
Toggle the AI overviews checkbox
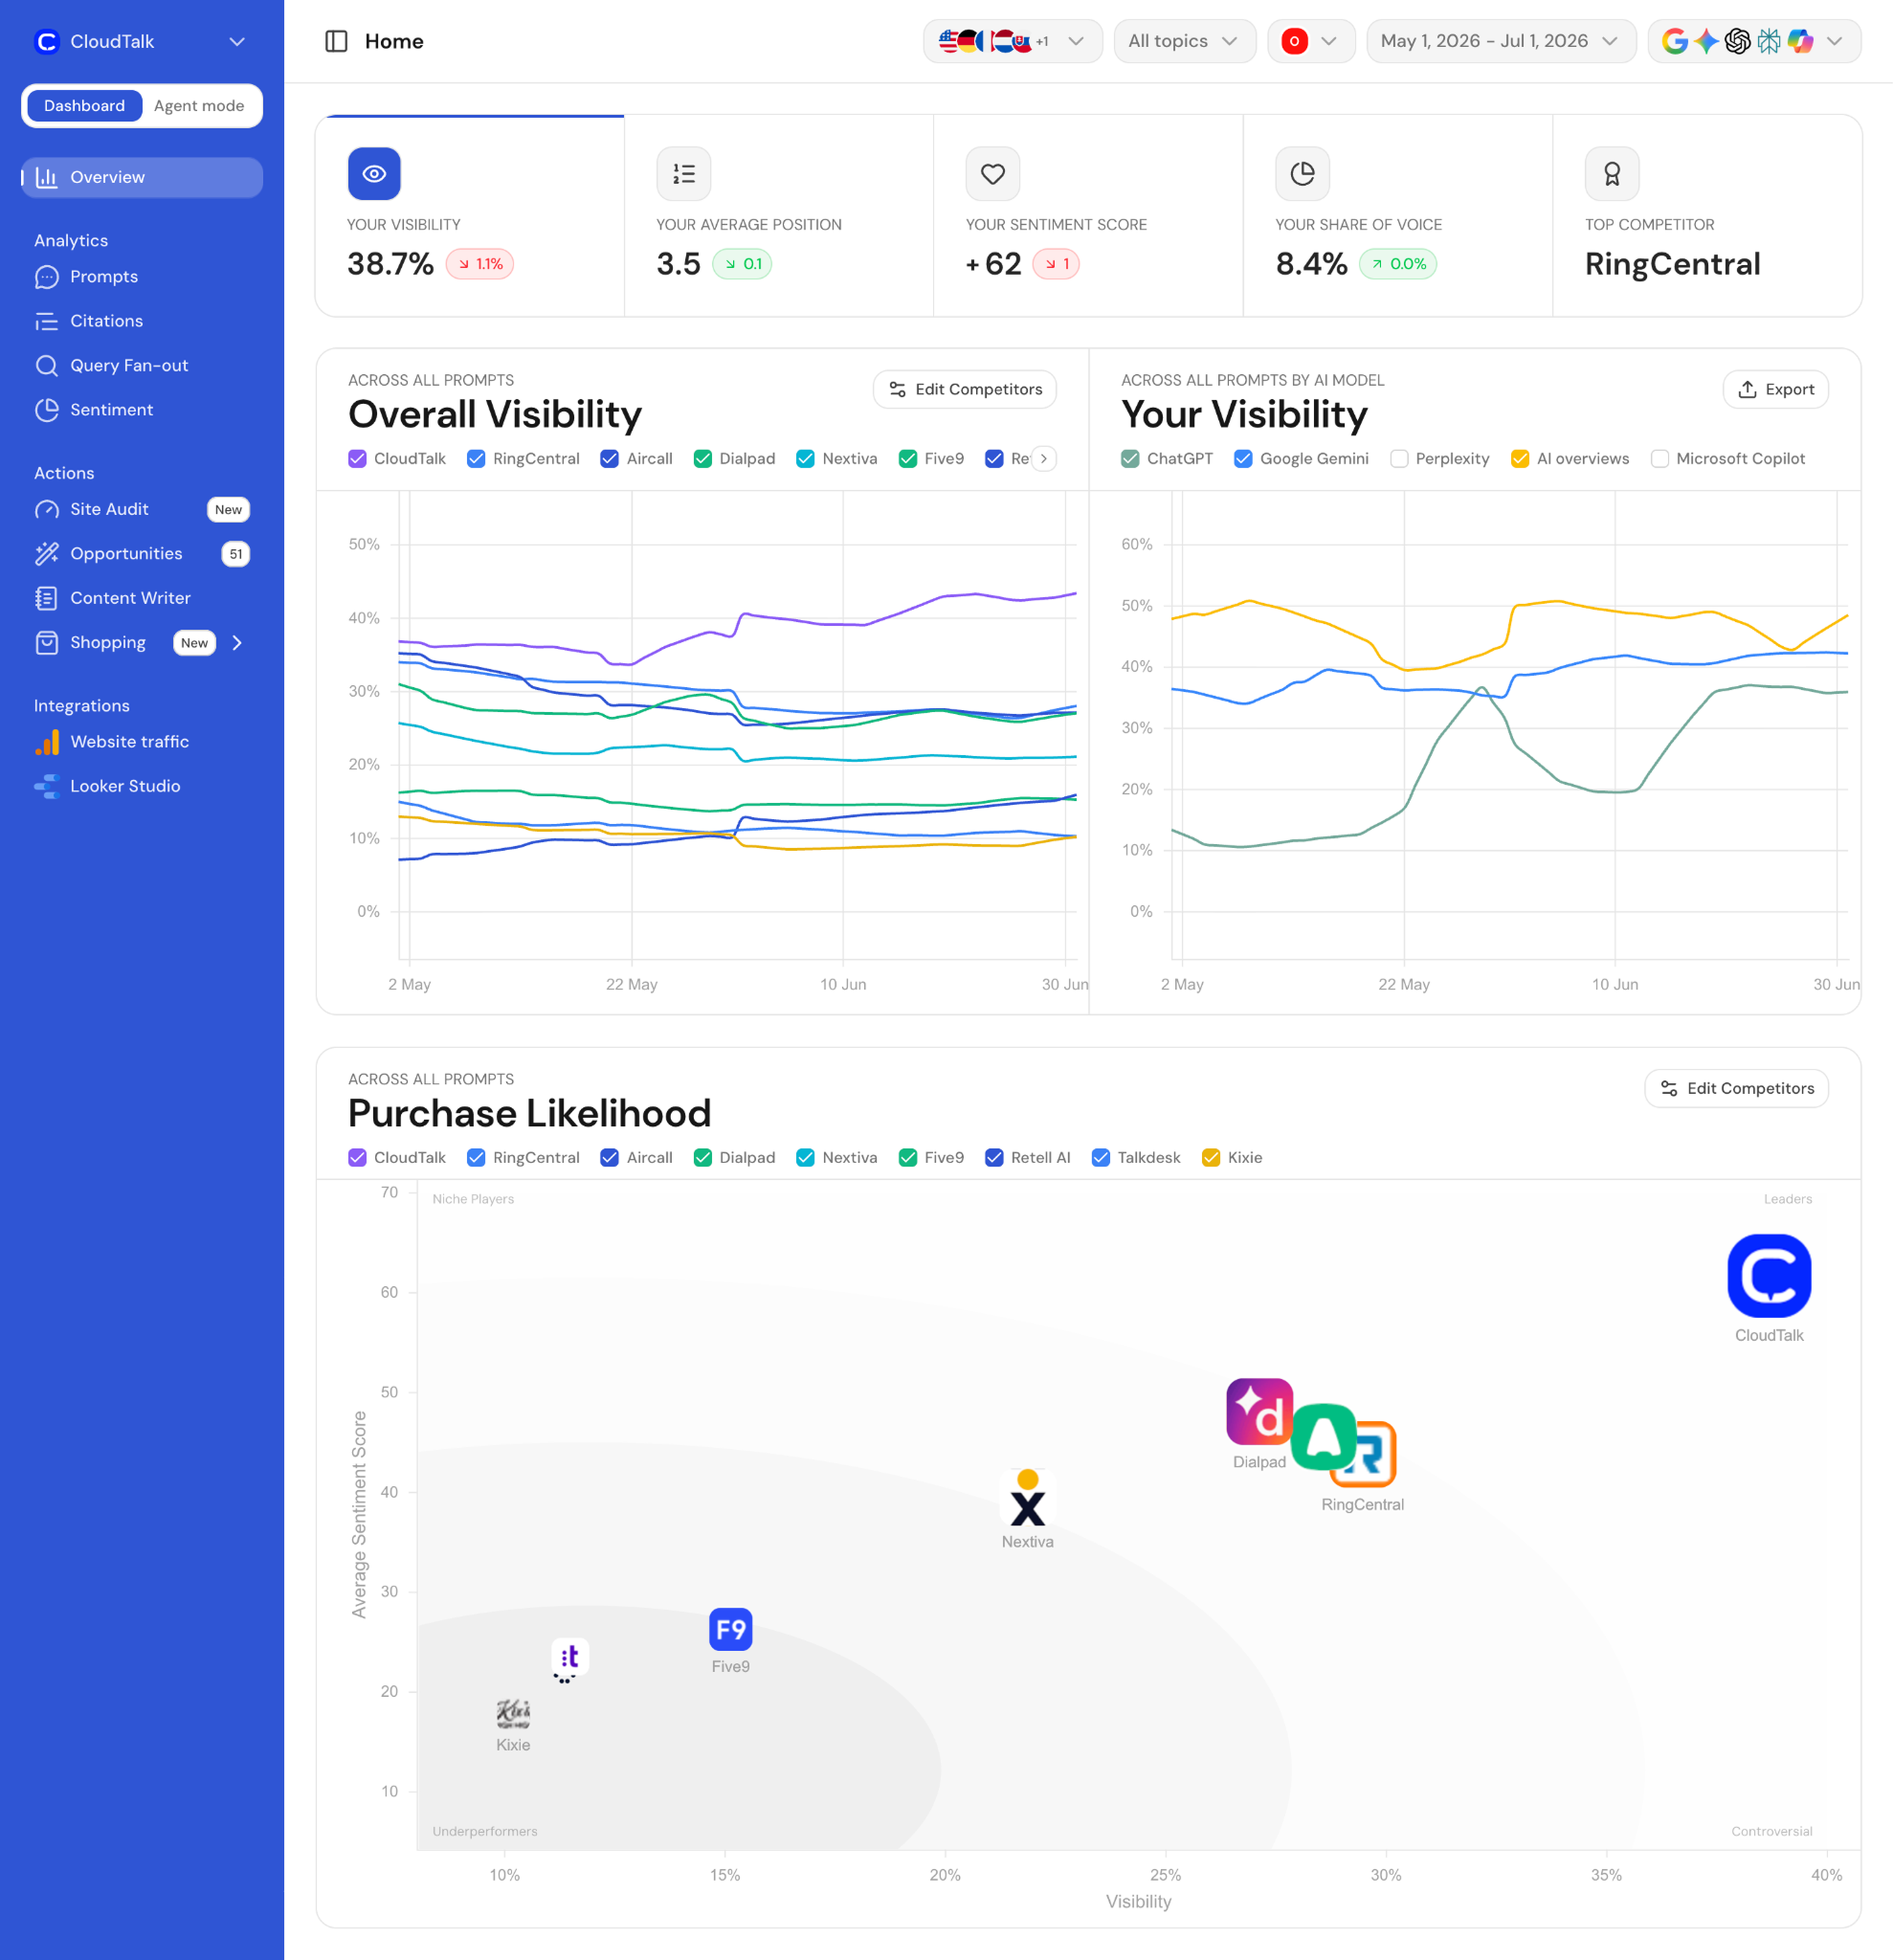1520,459
